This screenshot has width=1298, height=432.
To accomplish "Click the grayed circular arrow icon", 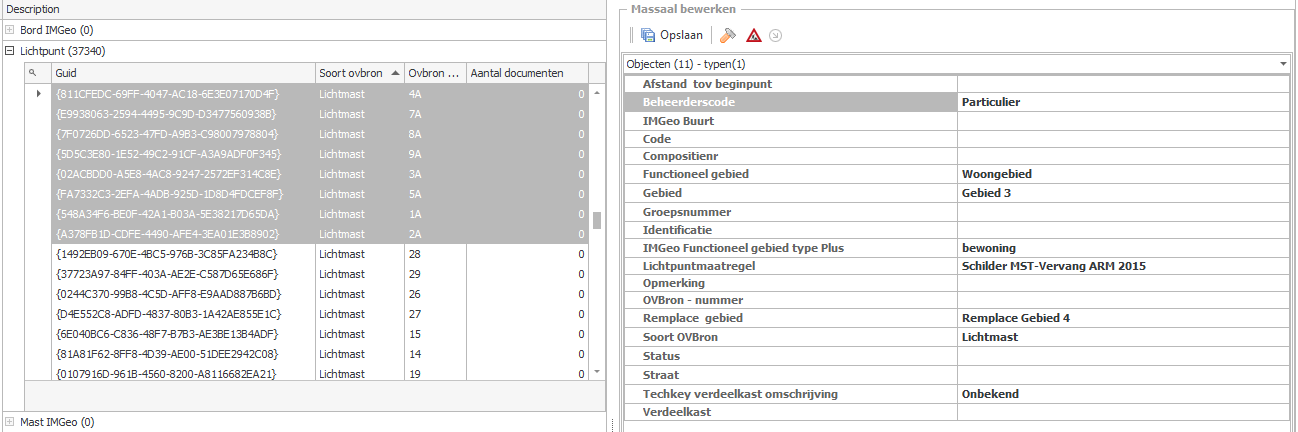I will (775, 35).
